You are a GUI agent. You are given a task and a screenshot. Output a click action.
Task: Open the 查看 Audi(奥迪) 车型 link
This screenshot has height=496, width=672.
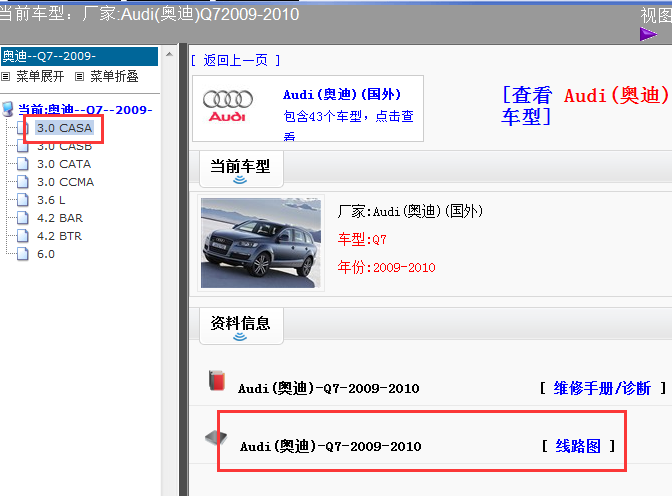pyautogui.click(x=585, y=105)
